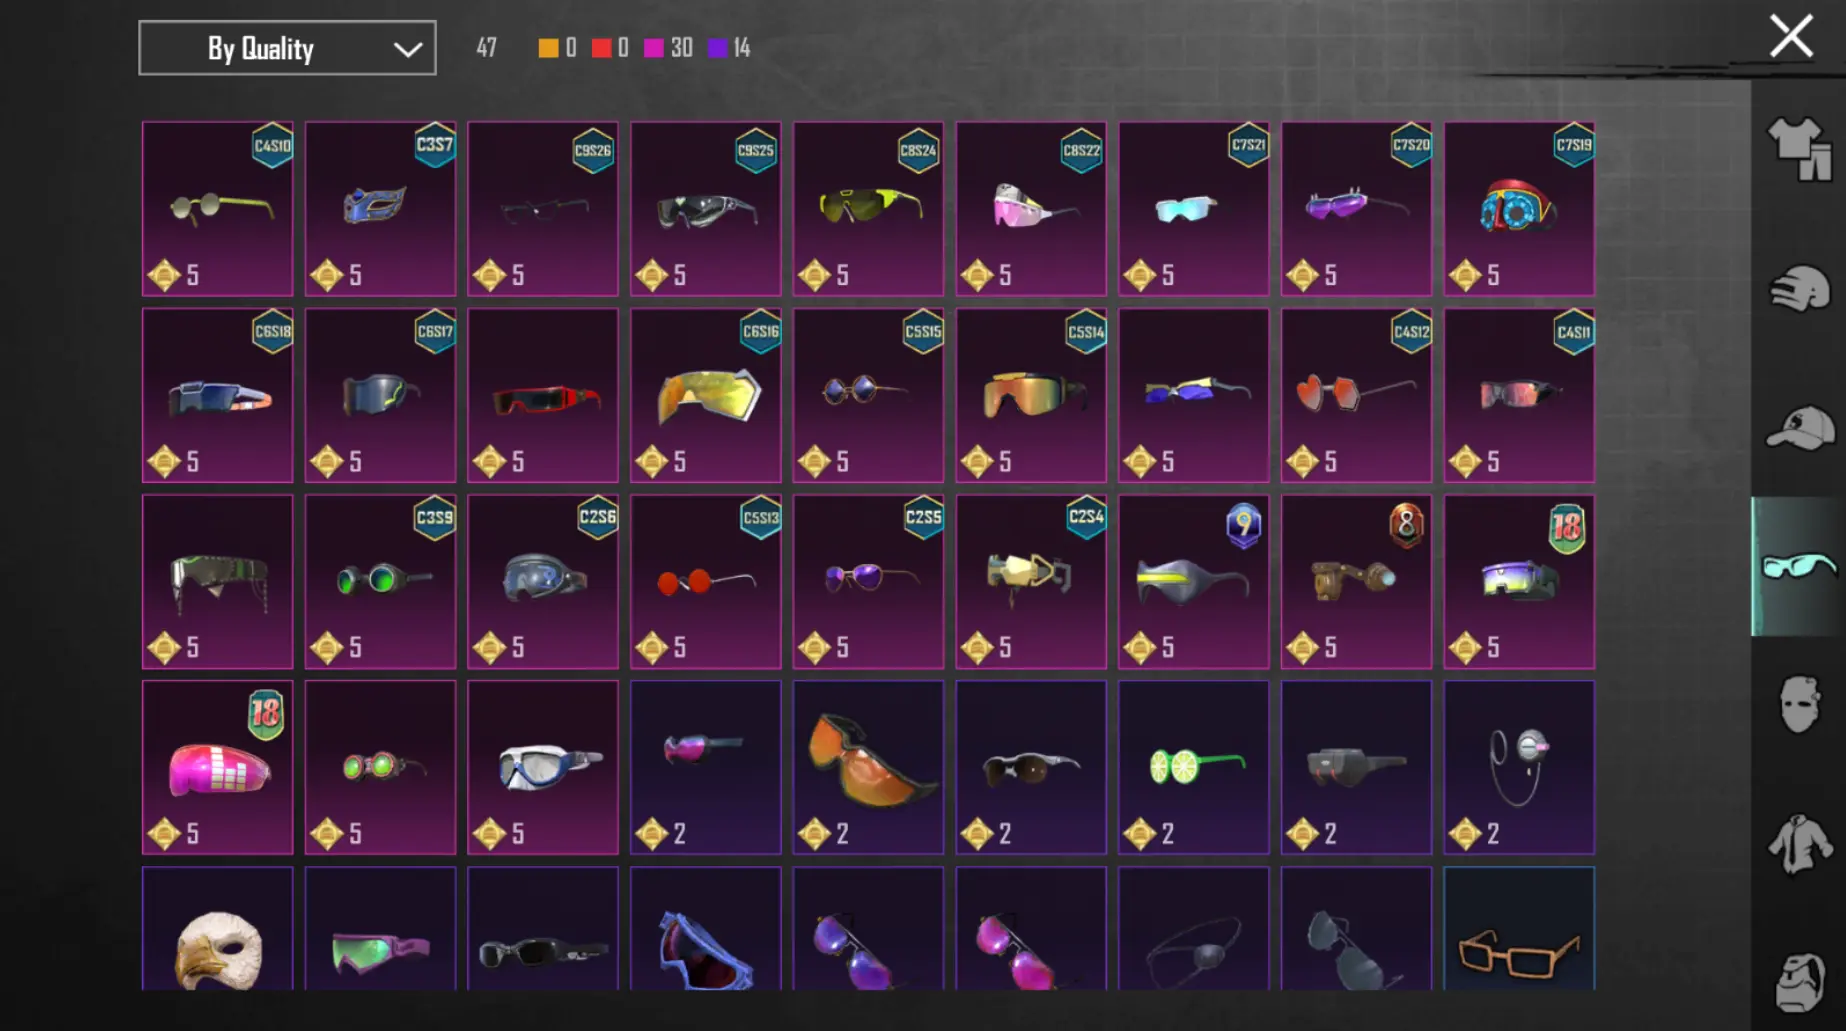Open the baseball cap category icon
Image resolution: width=1846 pixels, height=1031 pixels.
(1799, 428)
